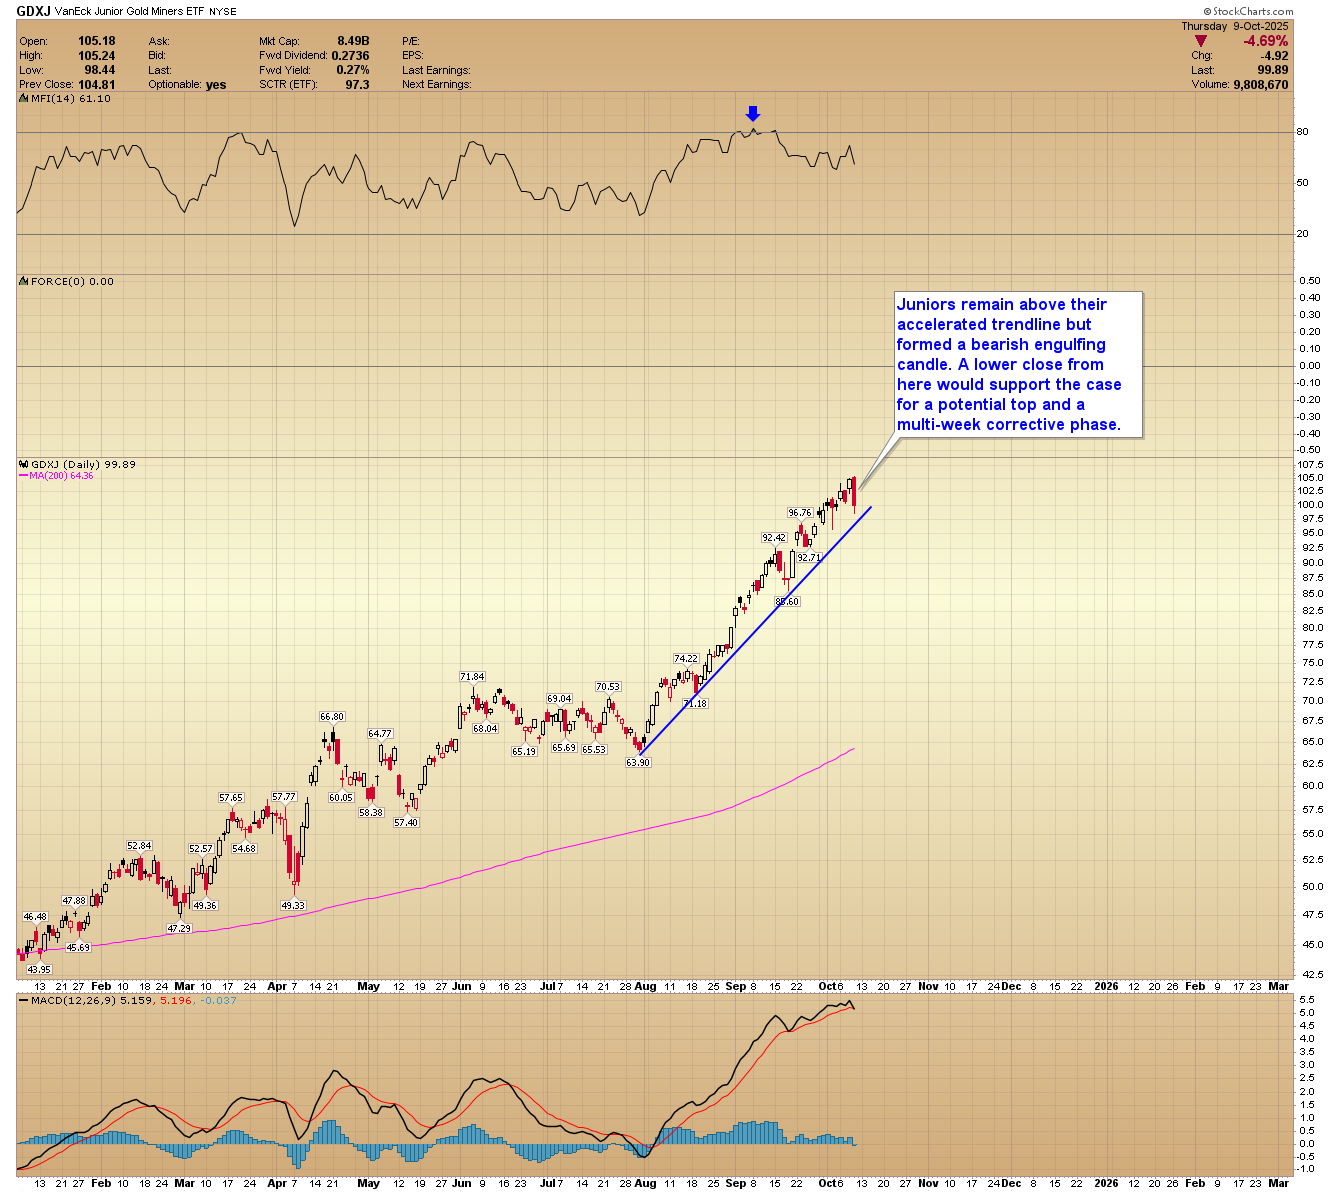The height and width of the screenshot is (1192, 1340).
Task: Click the Open price 105.18
Action: (96, 41)
